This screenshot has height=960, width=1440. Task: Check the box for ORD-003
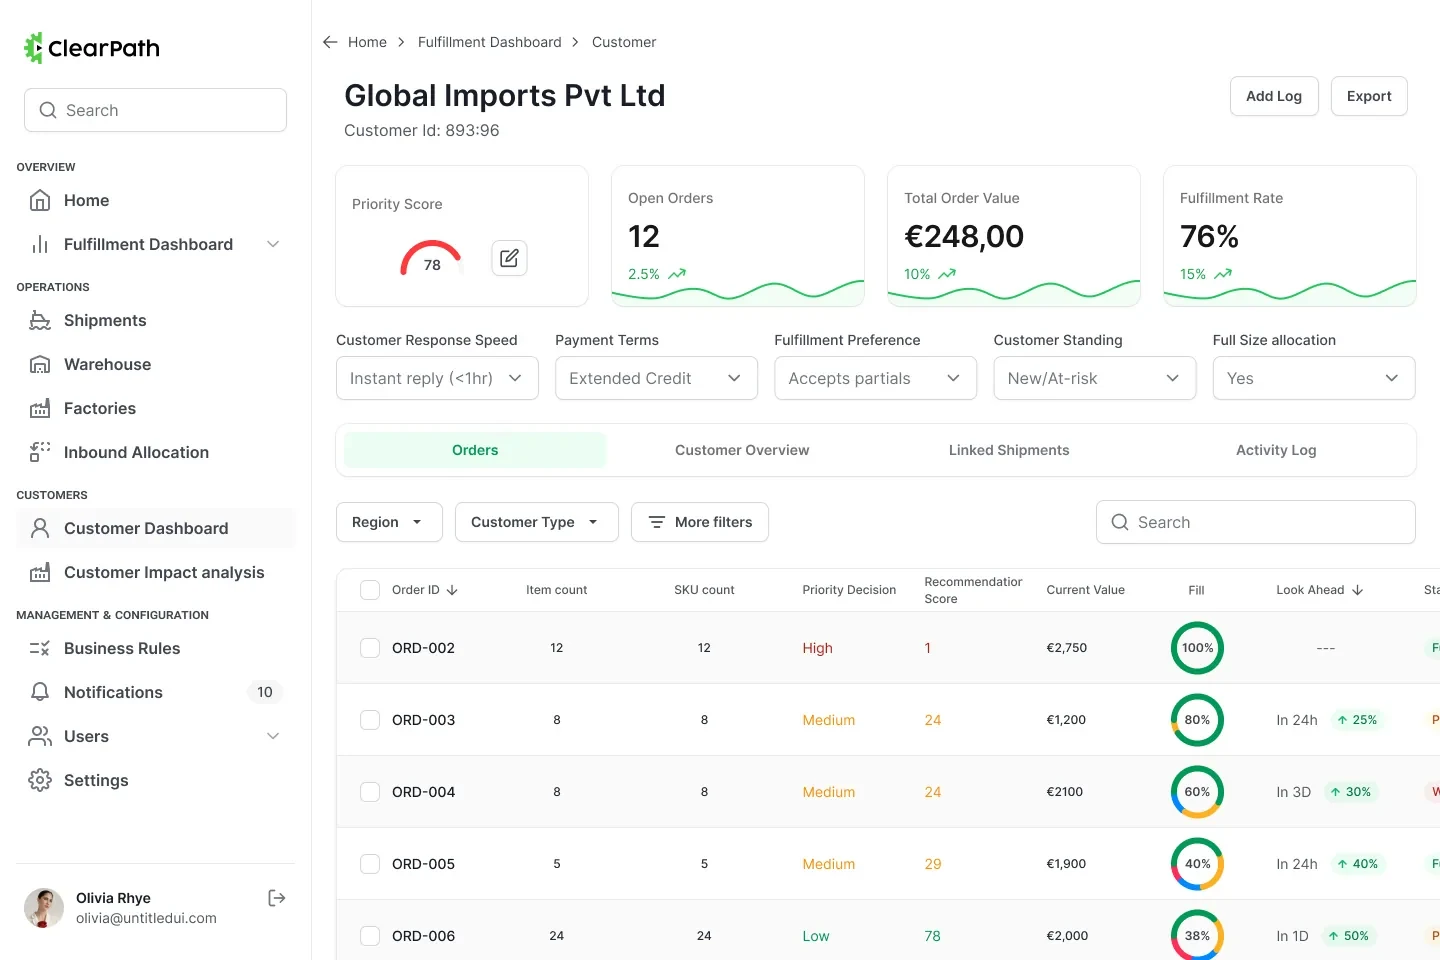(370, 720)
